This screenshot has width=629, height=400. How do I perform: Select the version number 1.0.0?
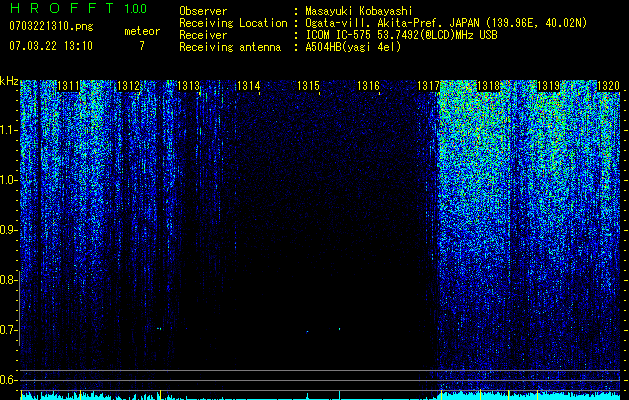[135, 8]
